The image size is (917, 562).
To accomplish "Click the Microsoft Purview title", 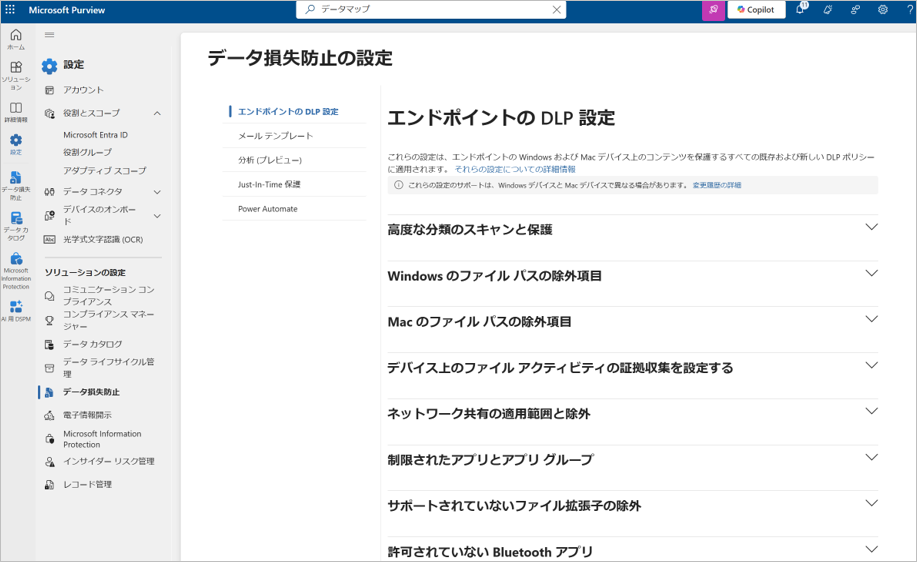I will tap(67, 10).
